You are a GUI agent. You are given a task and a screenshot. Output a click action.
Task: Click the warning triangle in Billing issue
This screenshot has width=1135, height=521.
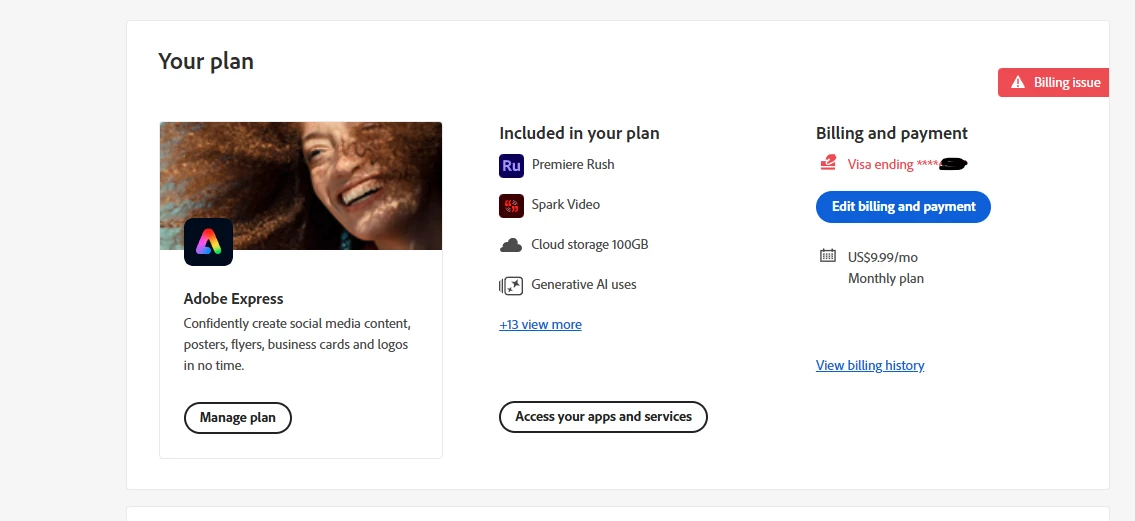[1018, 82]
